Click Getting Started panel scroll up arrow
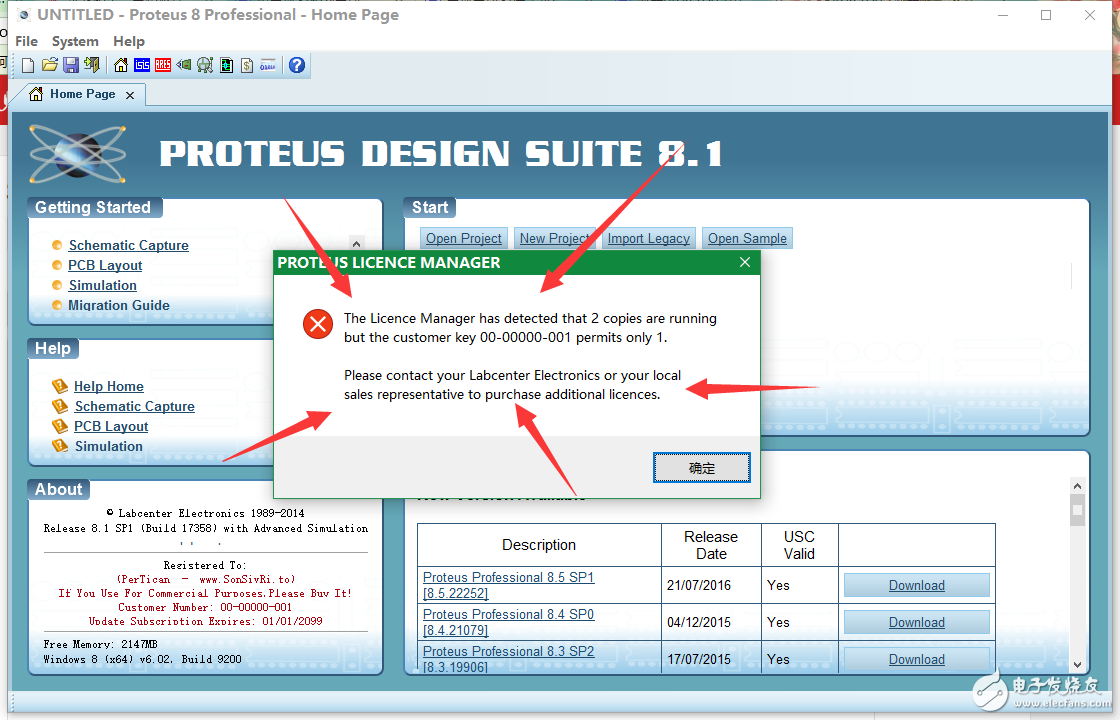Viewport: 1120px width, 720px height. (x=356, y=244)
